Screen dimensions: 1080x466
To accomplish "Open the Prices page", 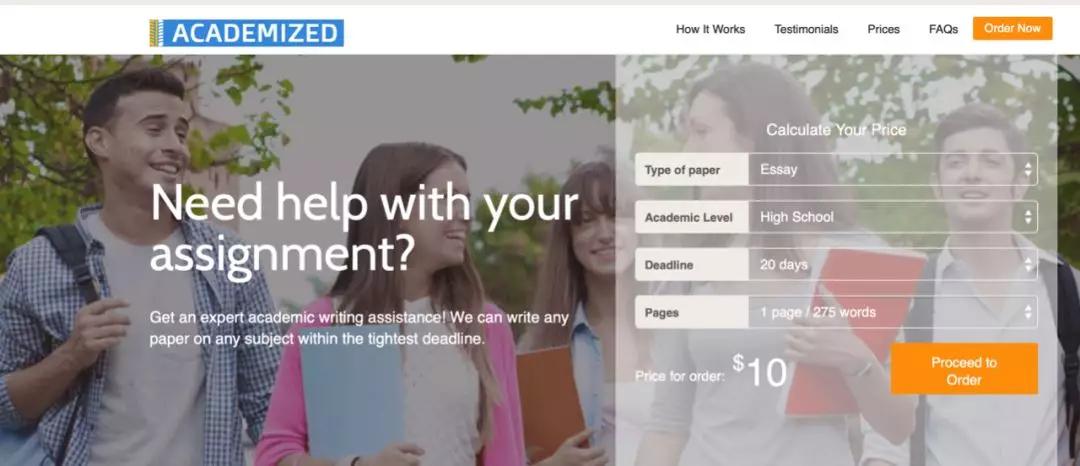I will [x=884, y=29].
